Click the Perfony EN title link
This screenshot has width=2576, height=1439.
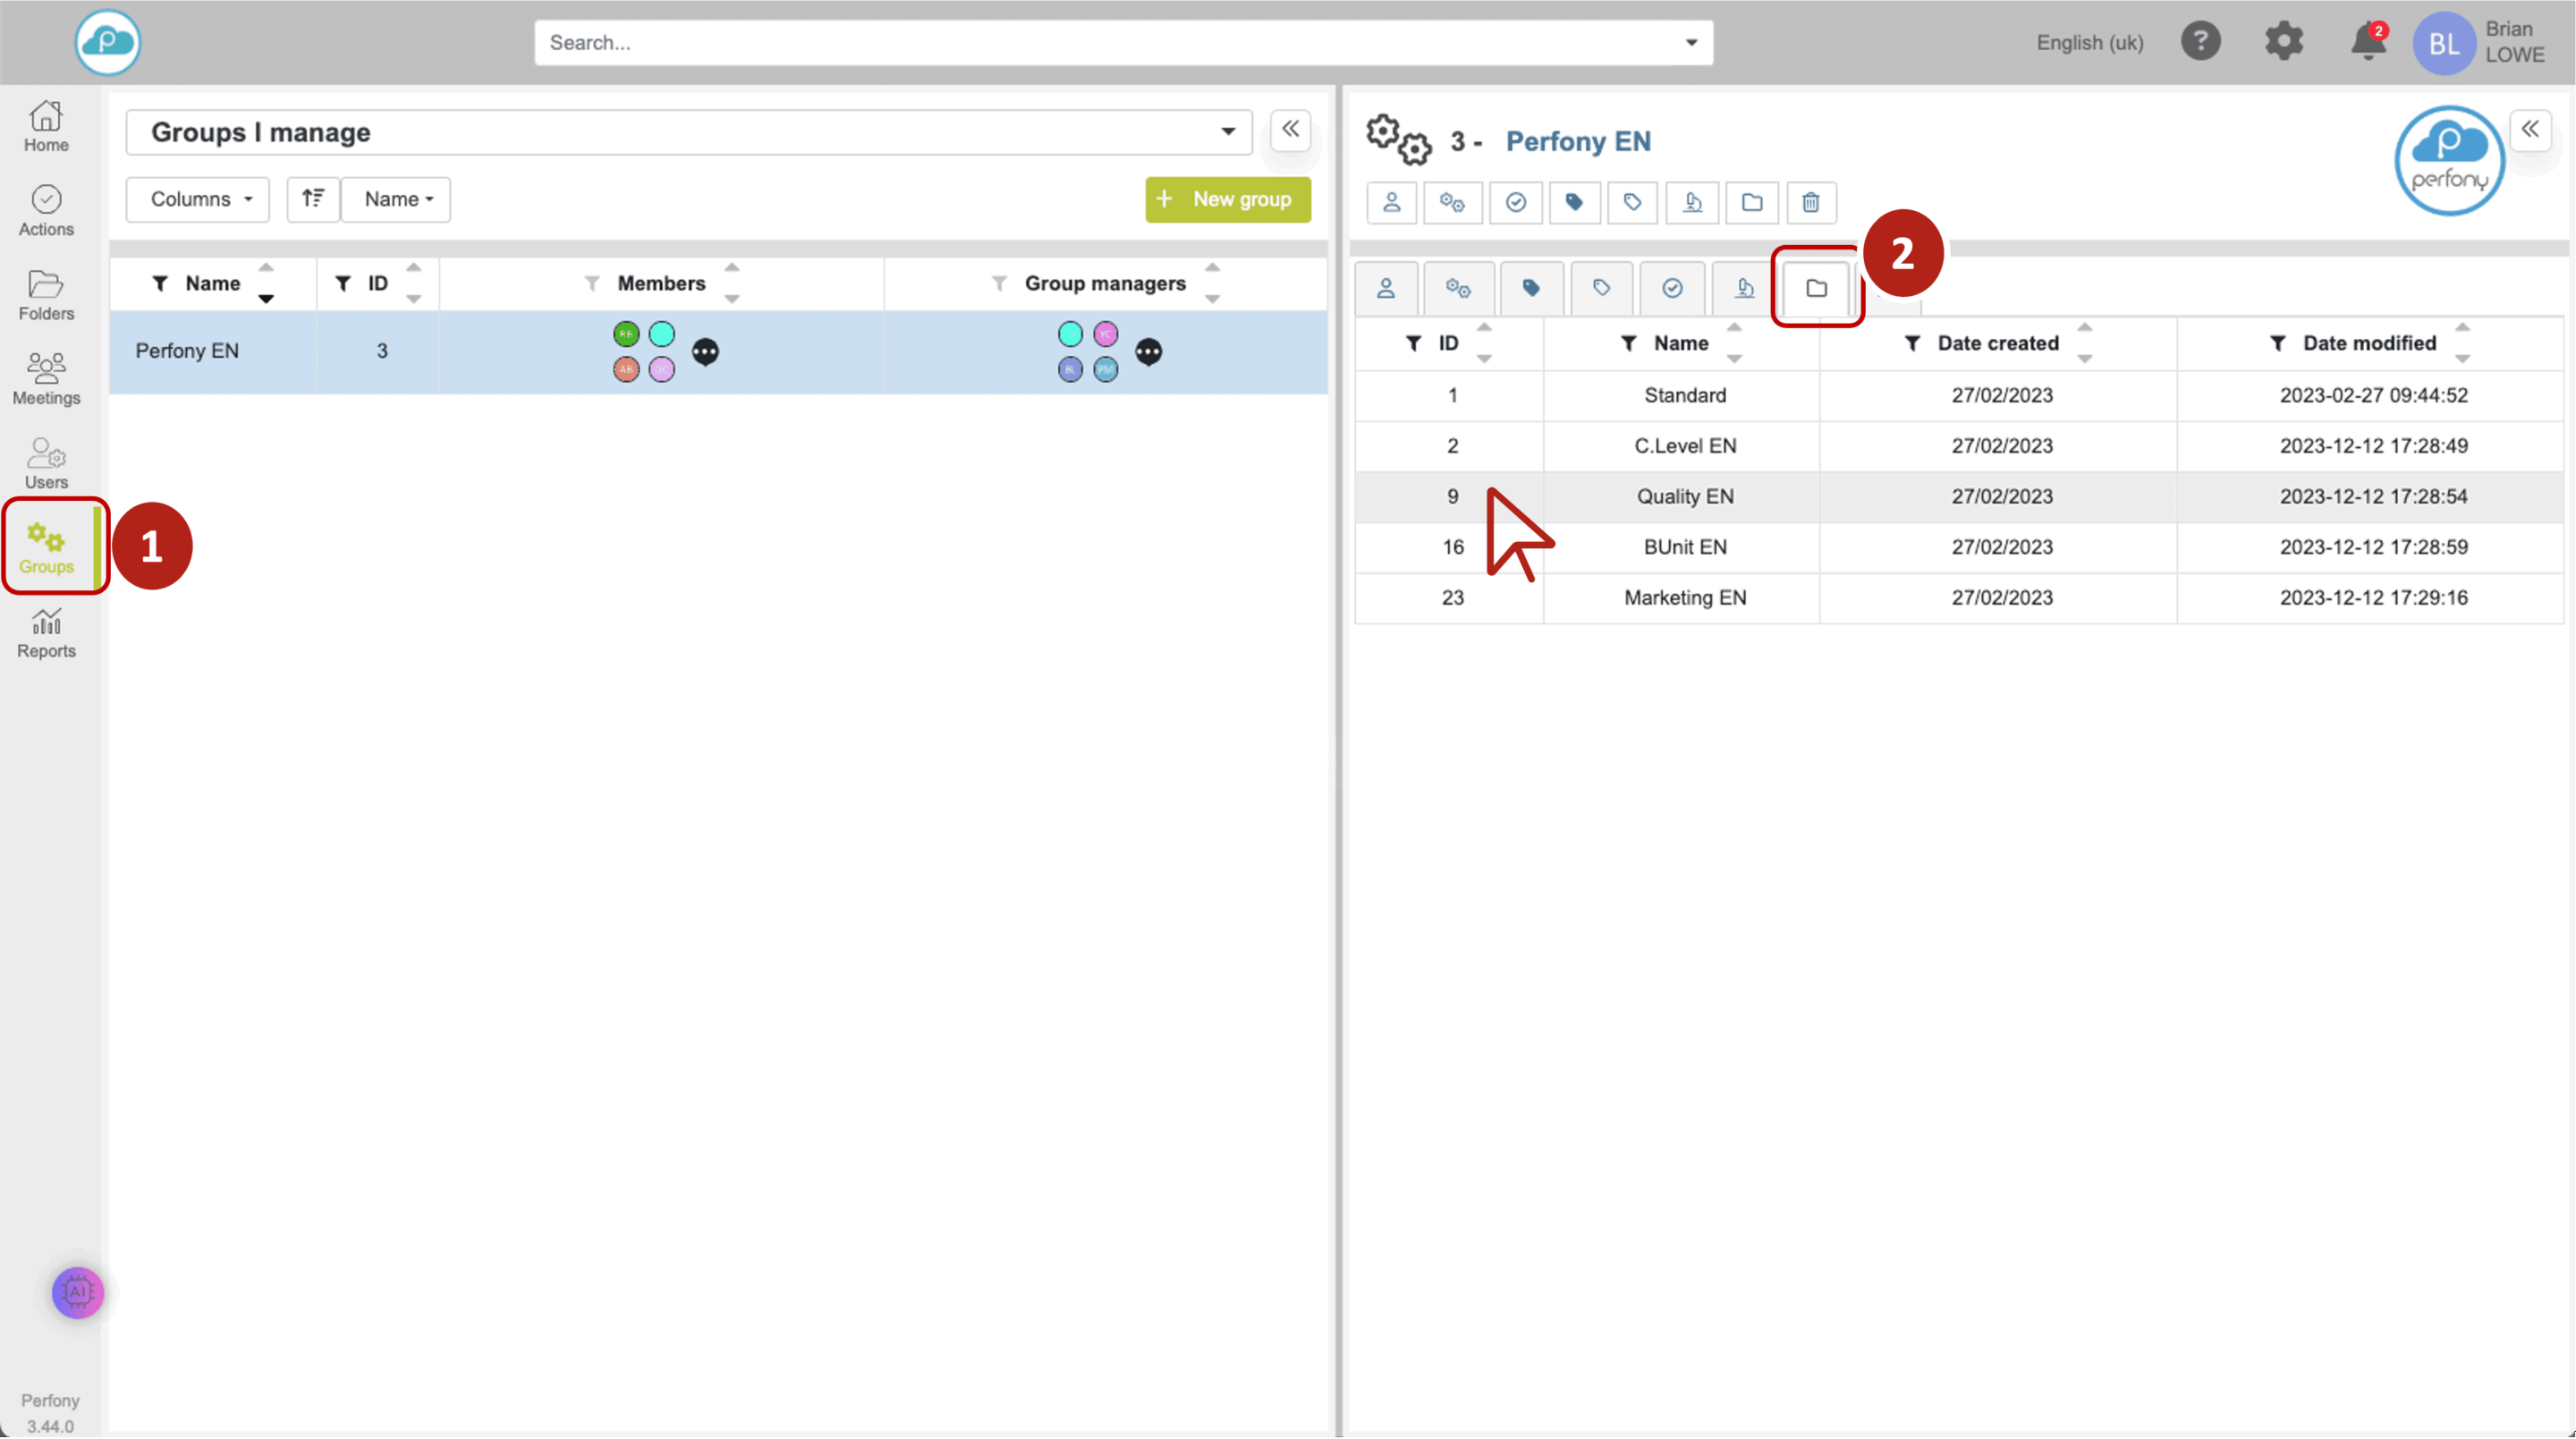point(1578,141)
